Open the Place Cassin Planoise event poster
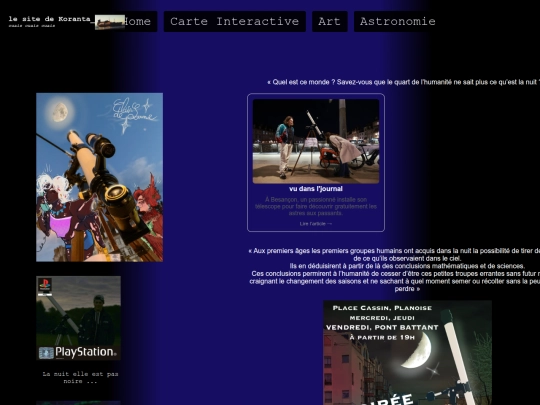This screenshot has height=405, width=540. coord(407,353)
